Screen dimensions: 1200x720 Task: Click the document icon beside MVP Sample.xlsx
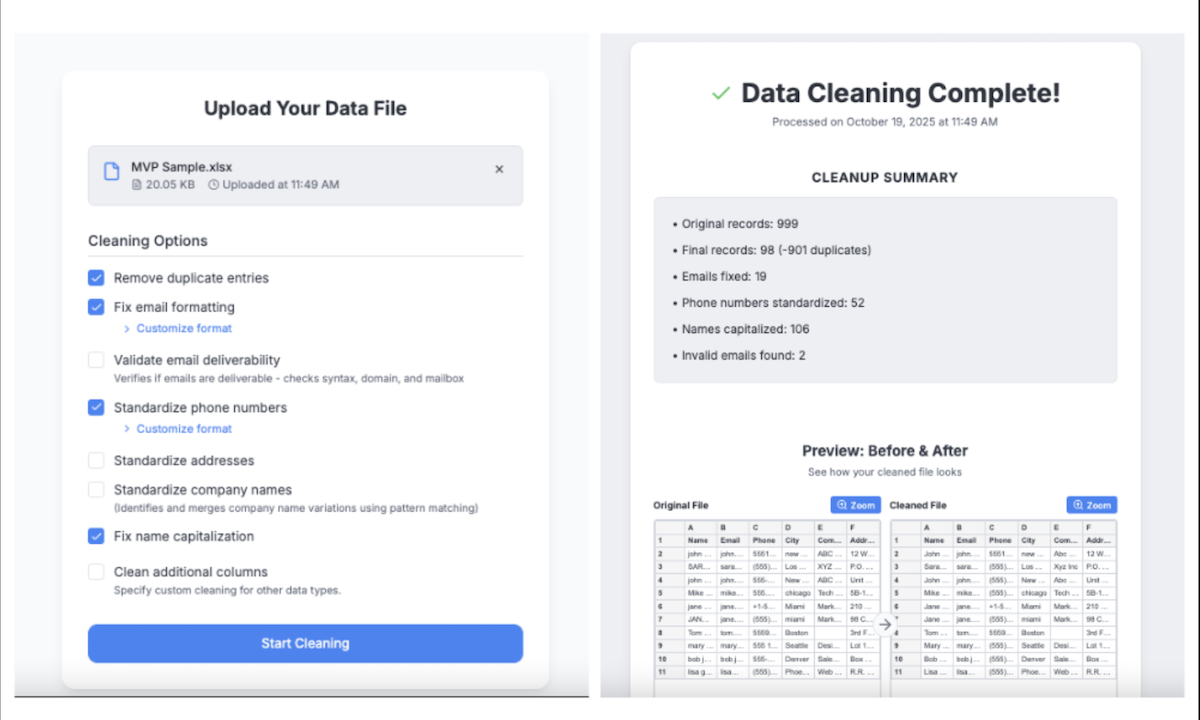[112, 171]
